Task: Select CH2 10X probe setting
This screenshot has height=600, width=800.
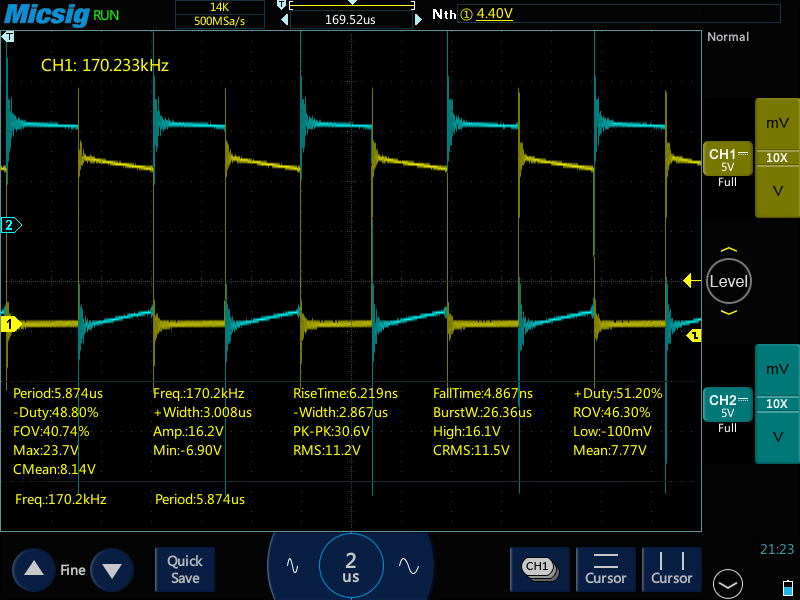Action: point(777,404)
